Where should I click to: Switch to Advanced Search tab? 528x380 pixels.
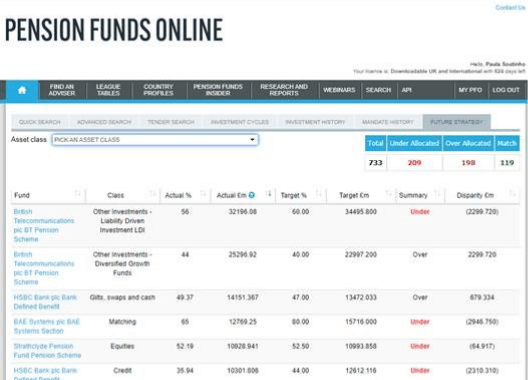coord(104,122)
